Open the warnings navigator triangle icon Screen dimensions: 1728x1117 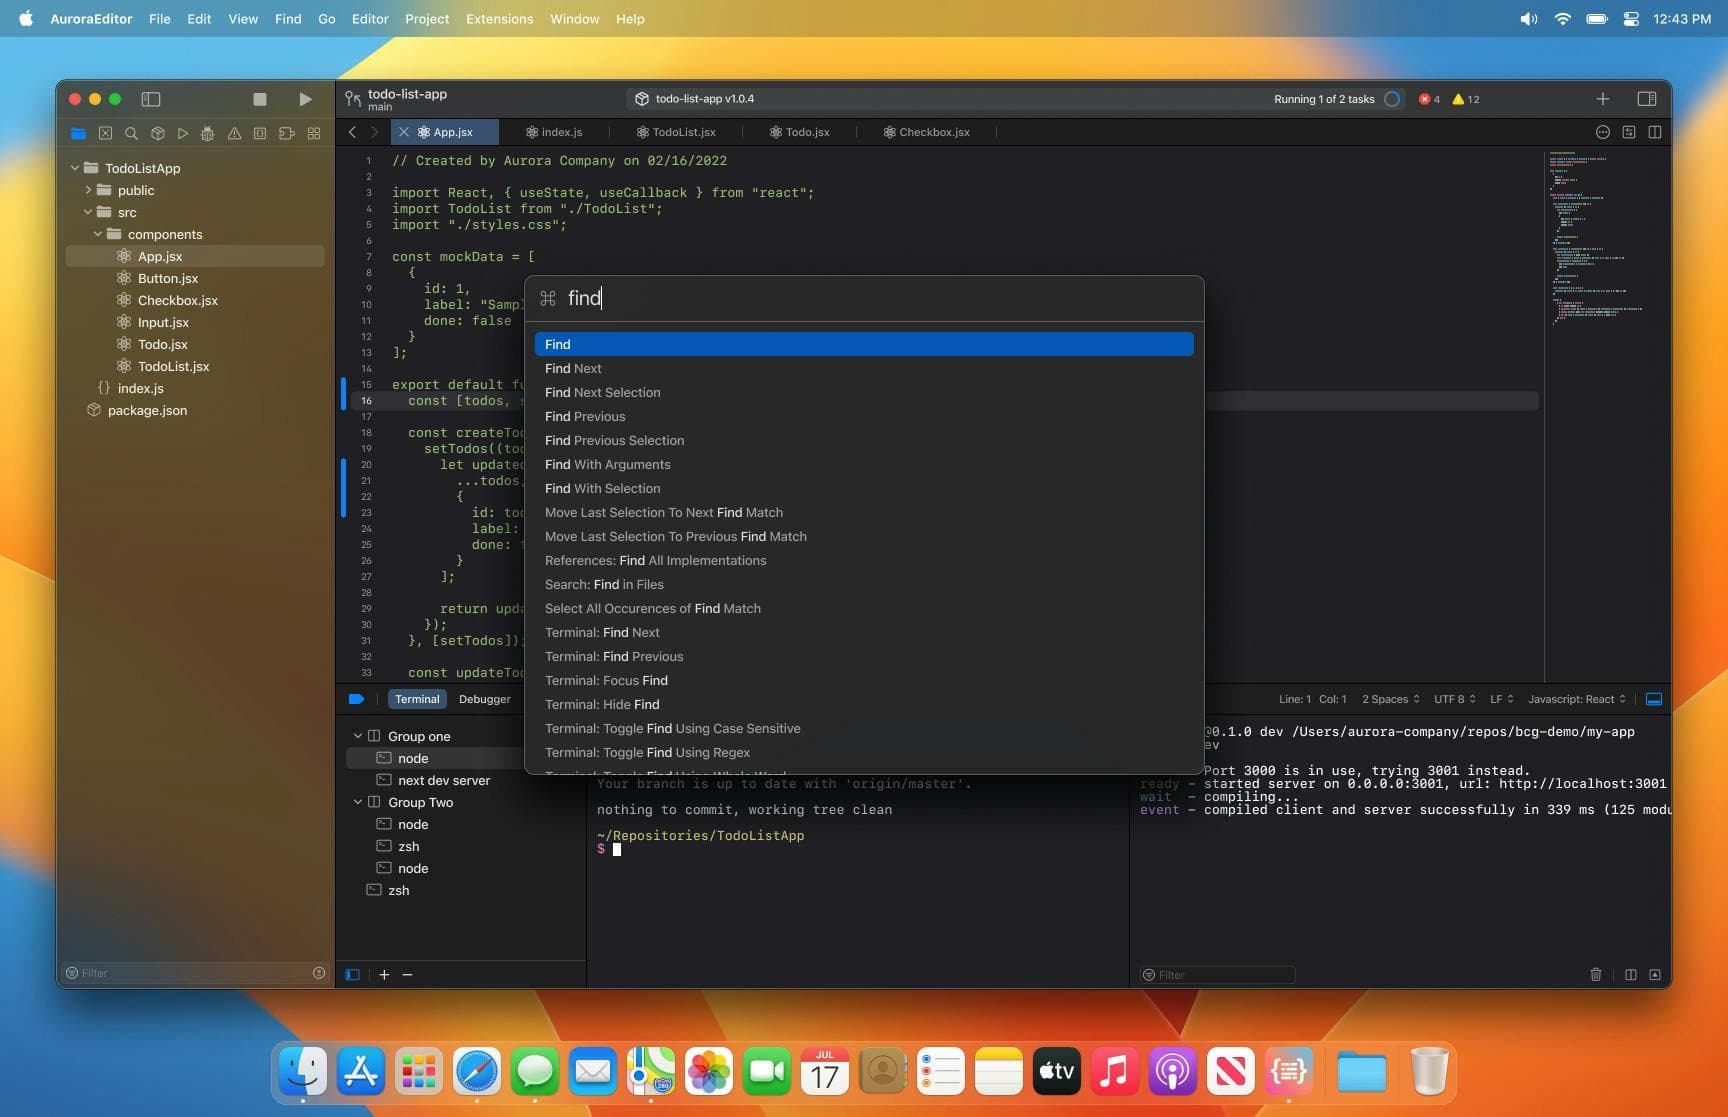(x=234, y=133)
